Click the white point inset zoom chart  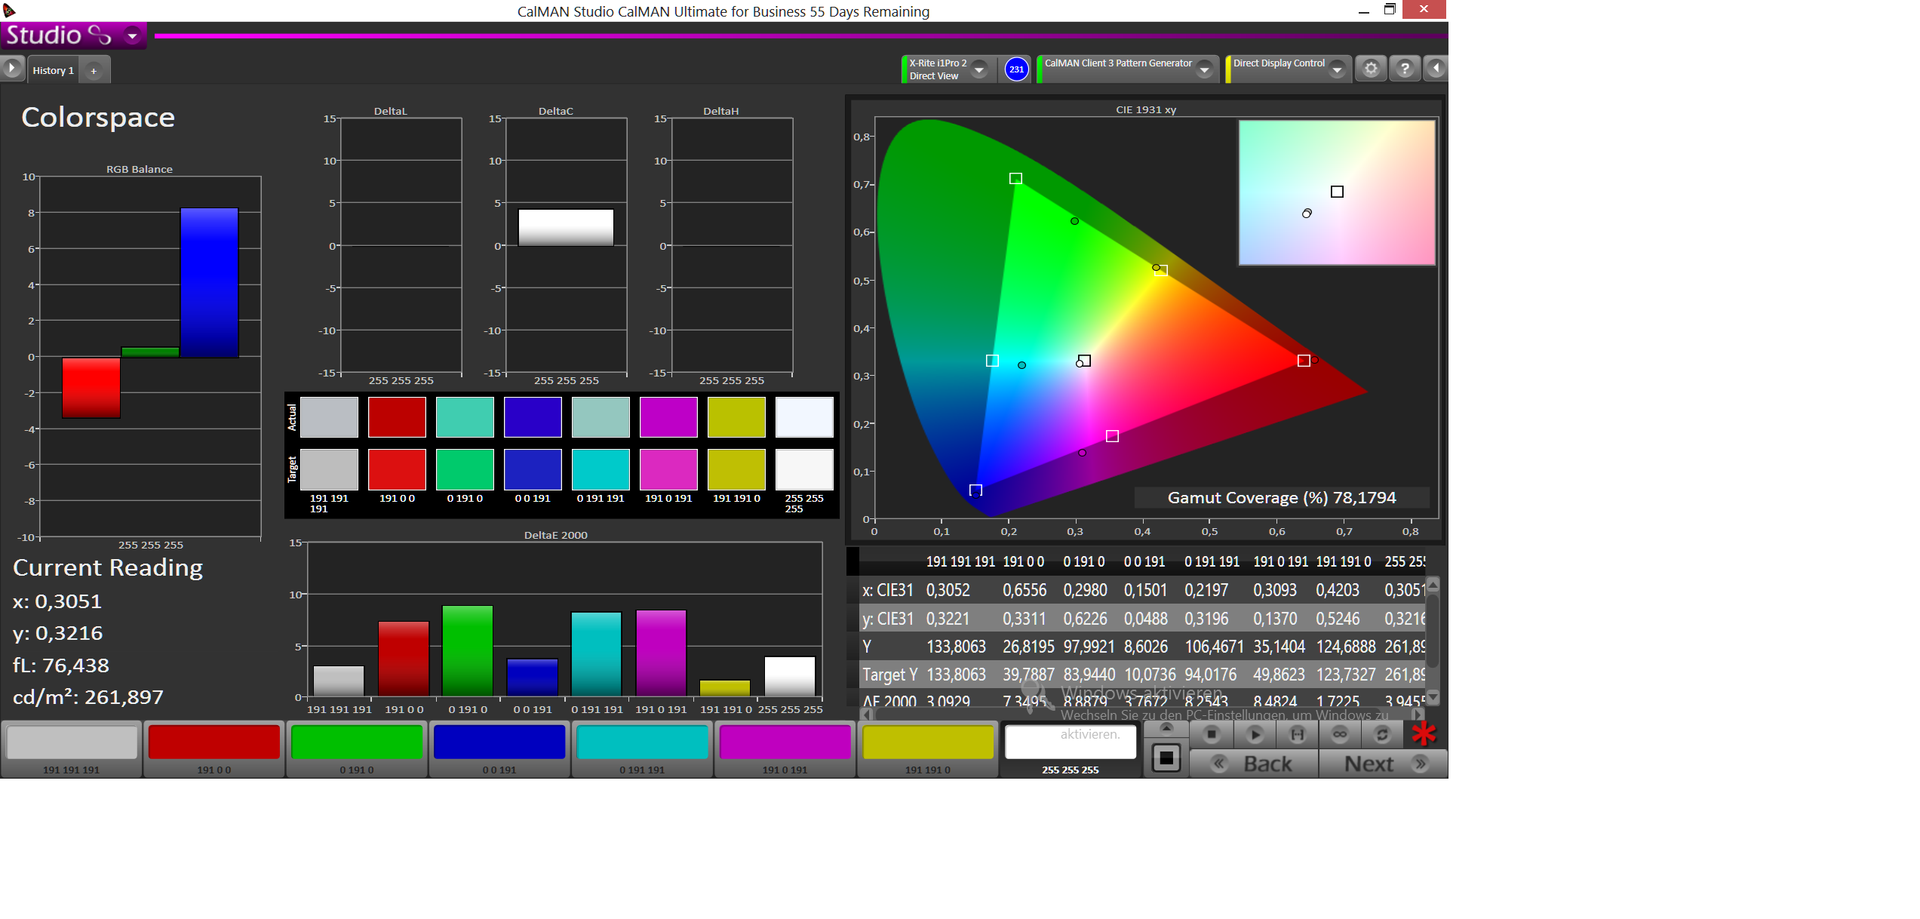tap(1337, 193)
